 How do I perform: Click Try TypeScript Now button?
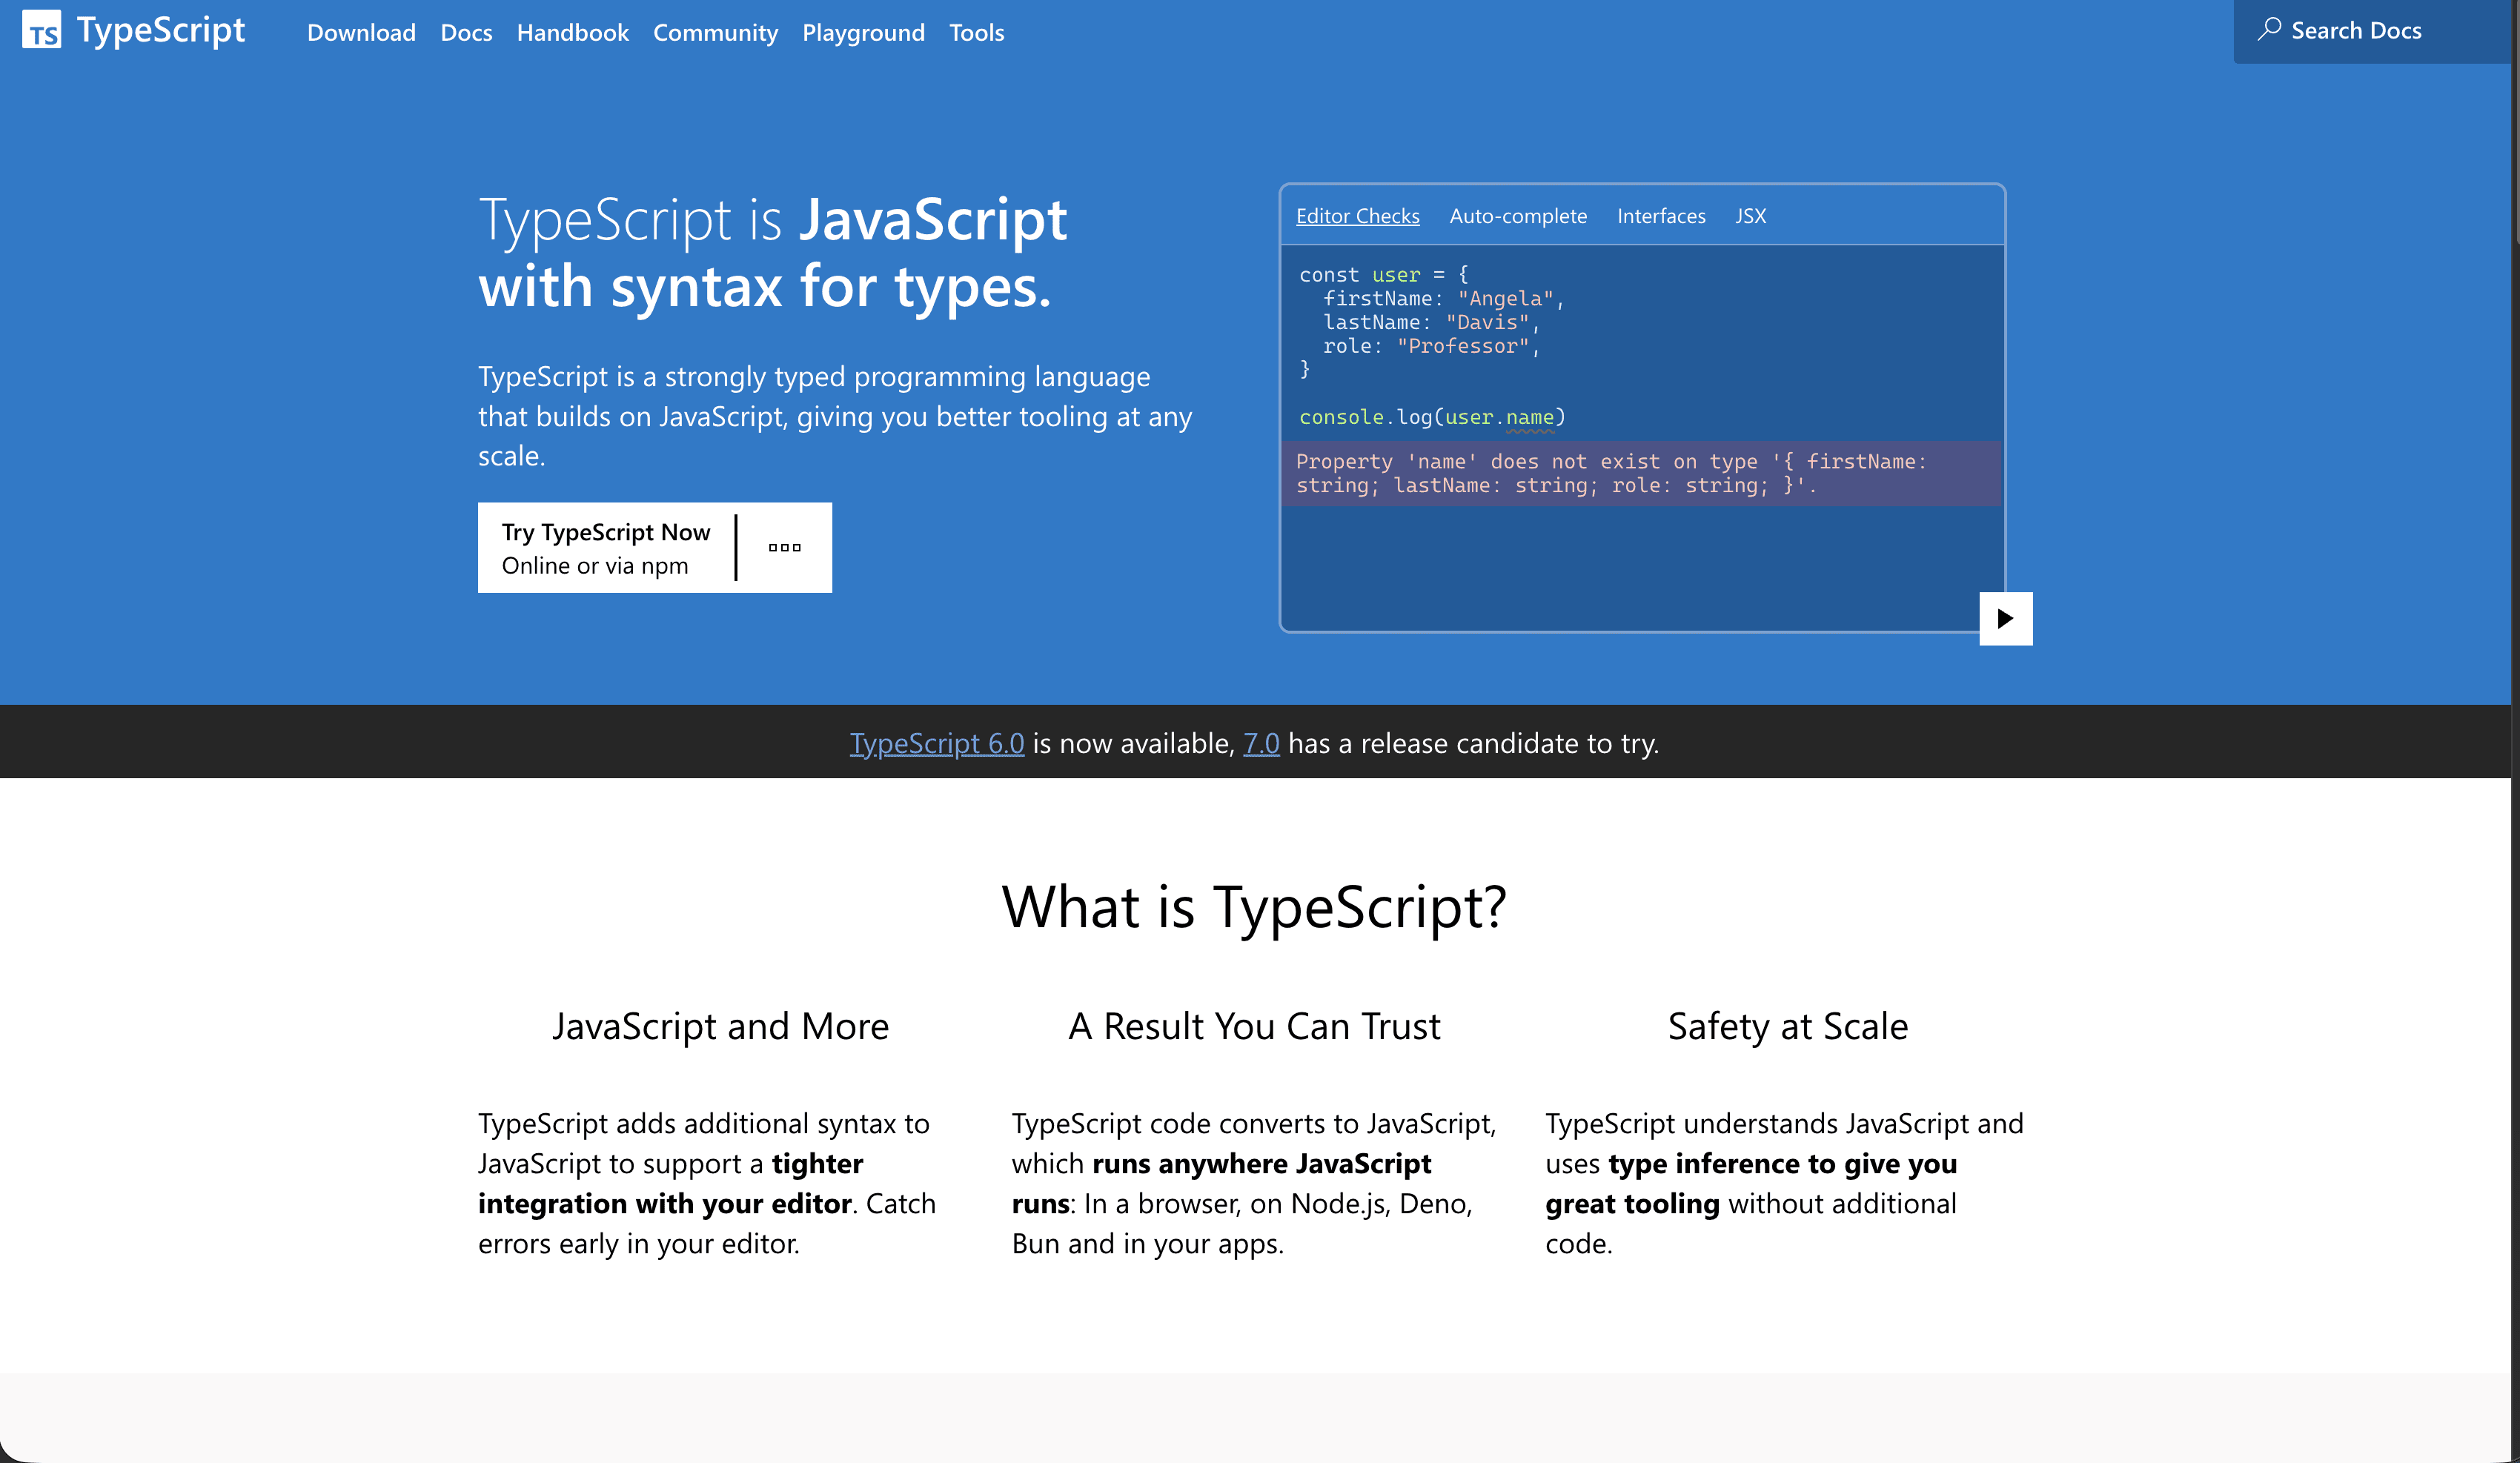606,548
